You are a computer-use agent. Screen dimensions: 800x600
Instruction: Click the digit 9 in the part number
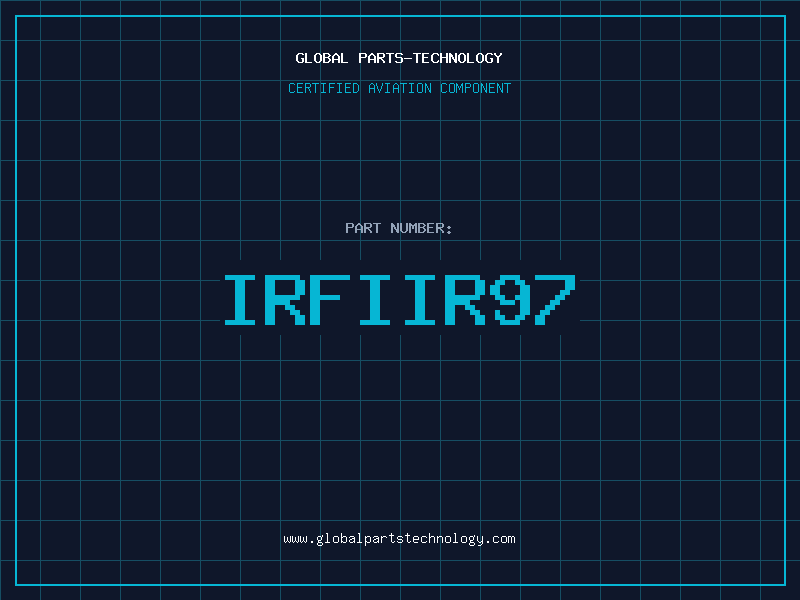click(510, 300)
